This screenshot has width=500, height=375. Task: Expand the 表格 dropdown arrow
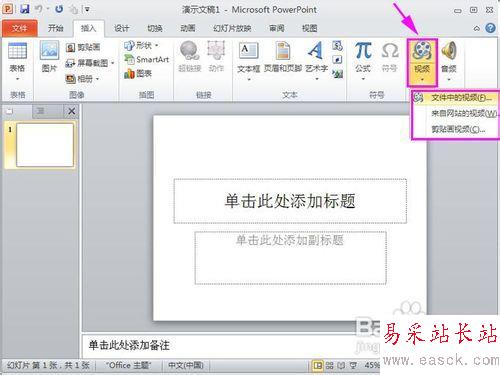pyautogui.click(x=17, y=79)
